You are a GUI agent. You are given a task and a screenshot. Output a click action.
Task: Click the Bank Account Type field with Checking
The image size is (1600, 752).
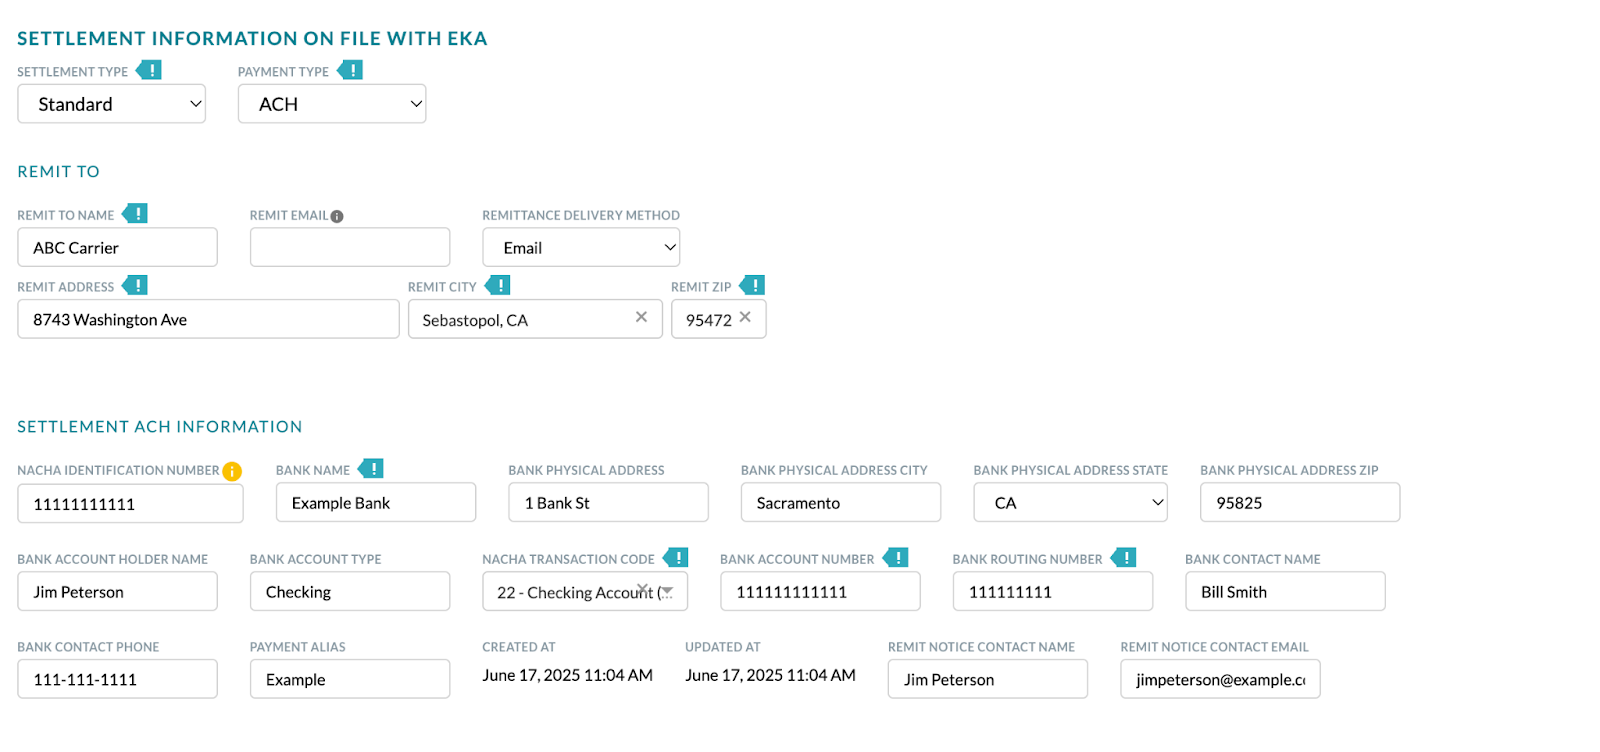(350, 591)
